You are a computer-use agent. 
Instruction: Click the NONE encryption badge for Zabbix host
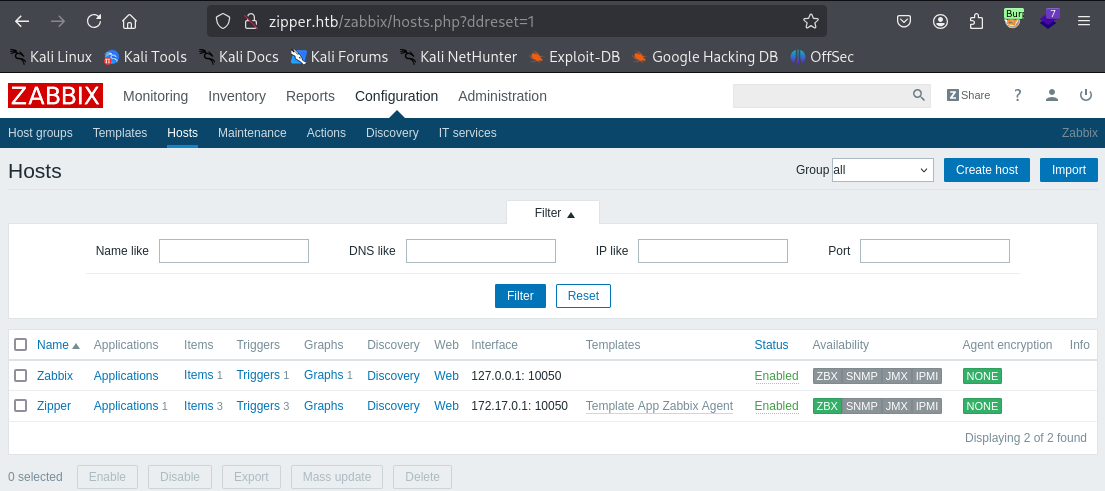(982, 376)
